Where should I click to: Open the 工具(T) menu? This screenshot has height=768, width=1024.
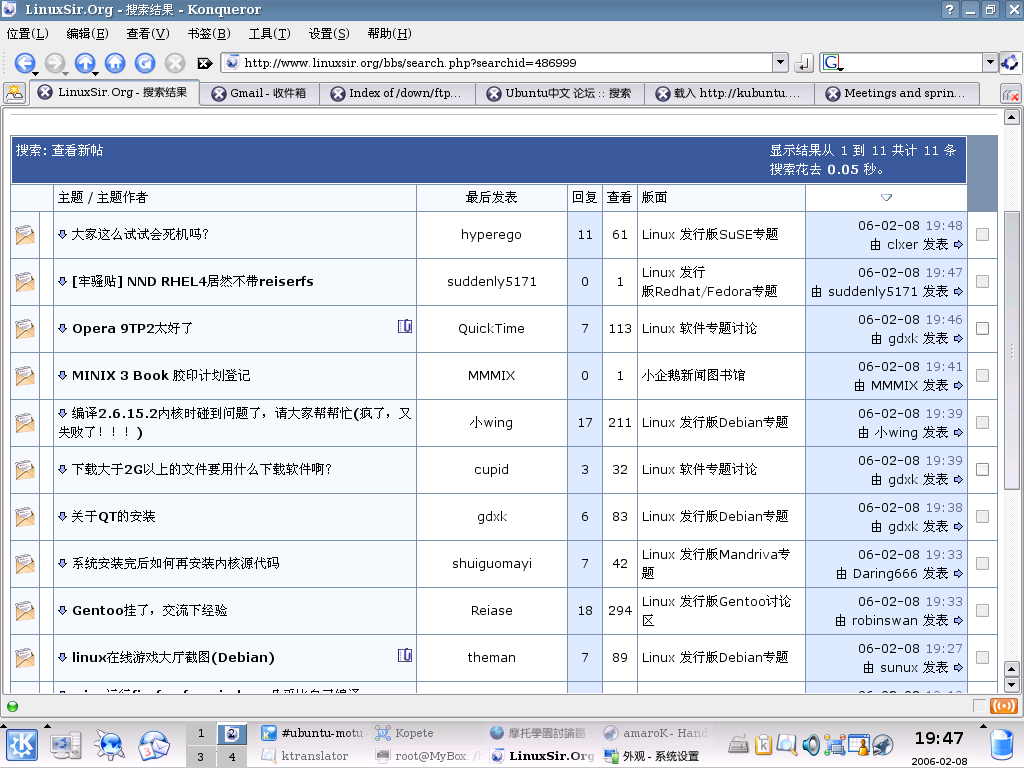pyautogui.click(x=269, y=33)
